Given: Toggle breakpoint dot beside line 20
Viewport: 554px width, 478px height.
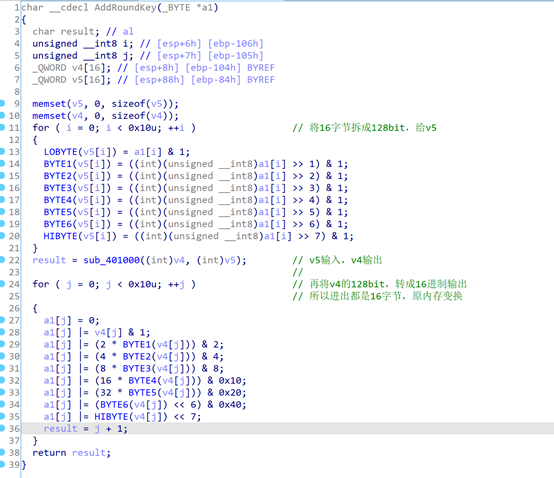Looking at the screenshot, I should click(x=2, y=236).
